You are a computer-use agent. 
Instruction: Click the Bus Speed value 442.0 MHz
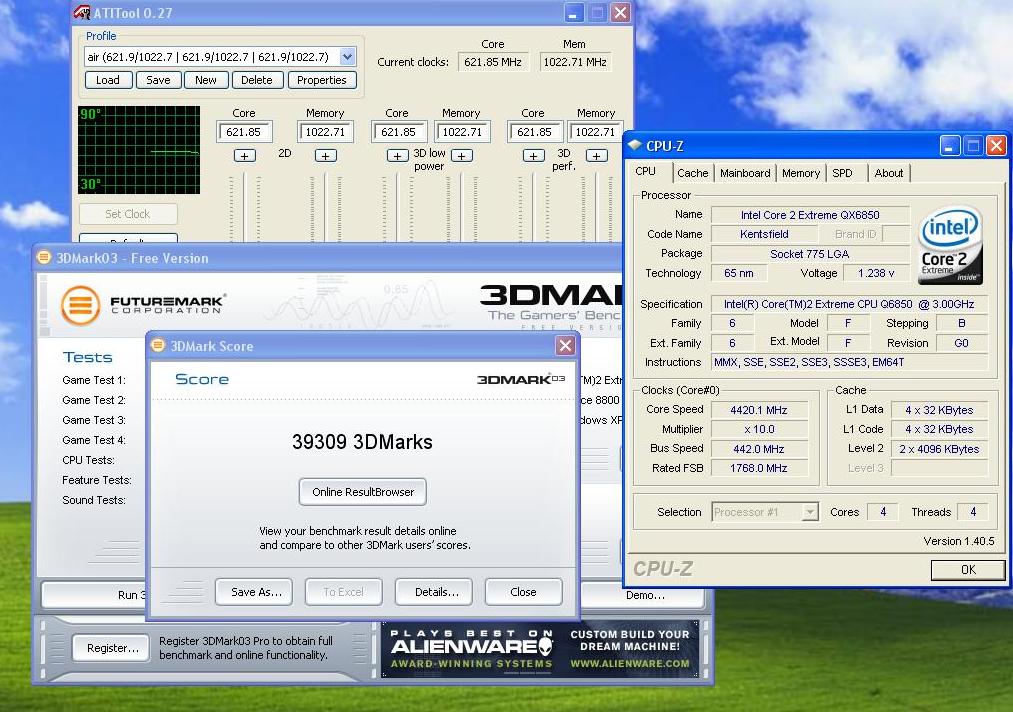tap(759, 448)
